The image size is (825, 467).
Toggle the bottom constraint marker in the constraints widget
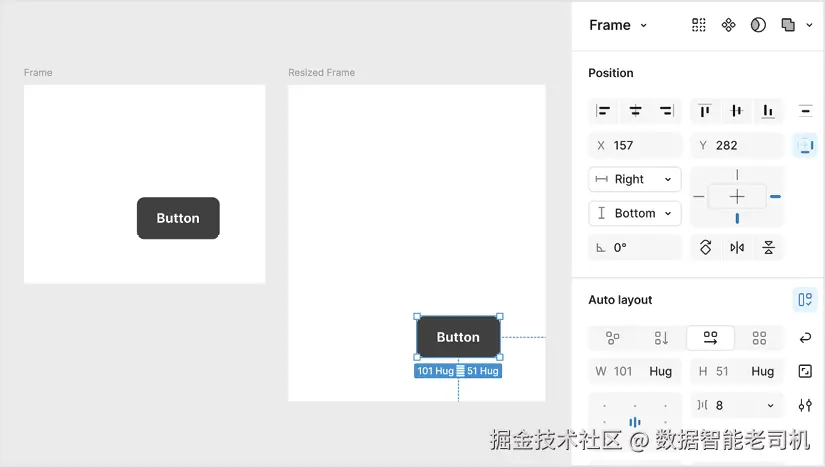click(x=737, y=218)
